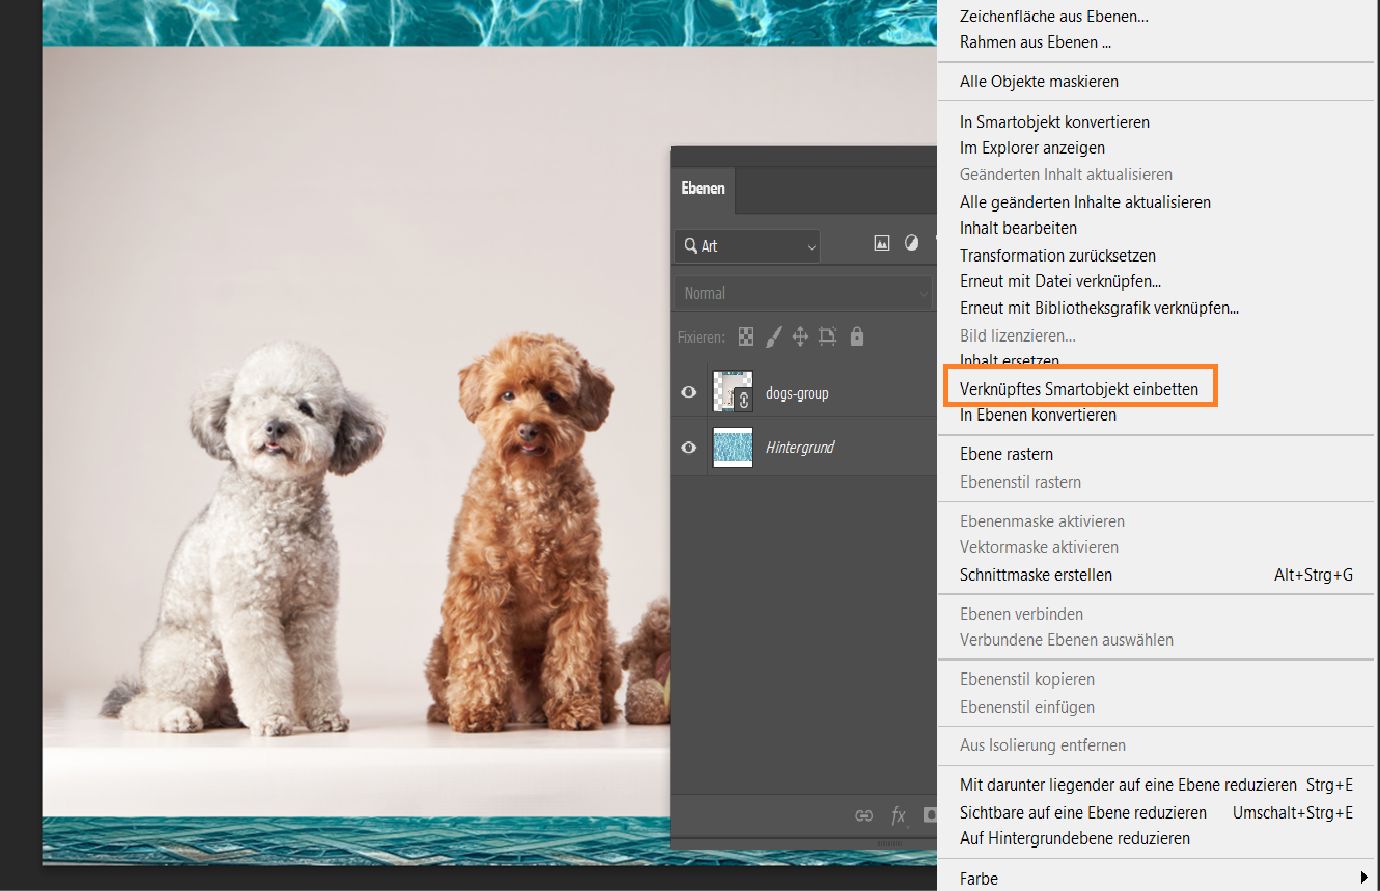Lock artboard nesting icon next to Fixieren
This screenshot has height=891, width=1380.
(828, 337)
